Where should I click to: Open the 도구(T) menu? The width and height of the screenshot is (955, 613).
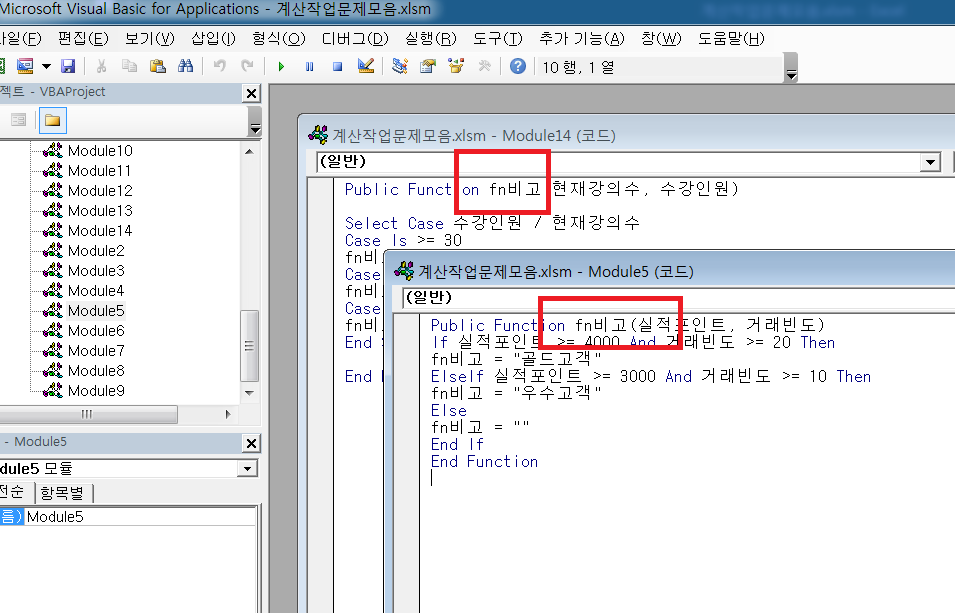pos(497,39)
